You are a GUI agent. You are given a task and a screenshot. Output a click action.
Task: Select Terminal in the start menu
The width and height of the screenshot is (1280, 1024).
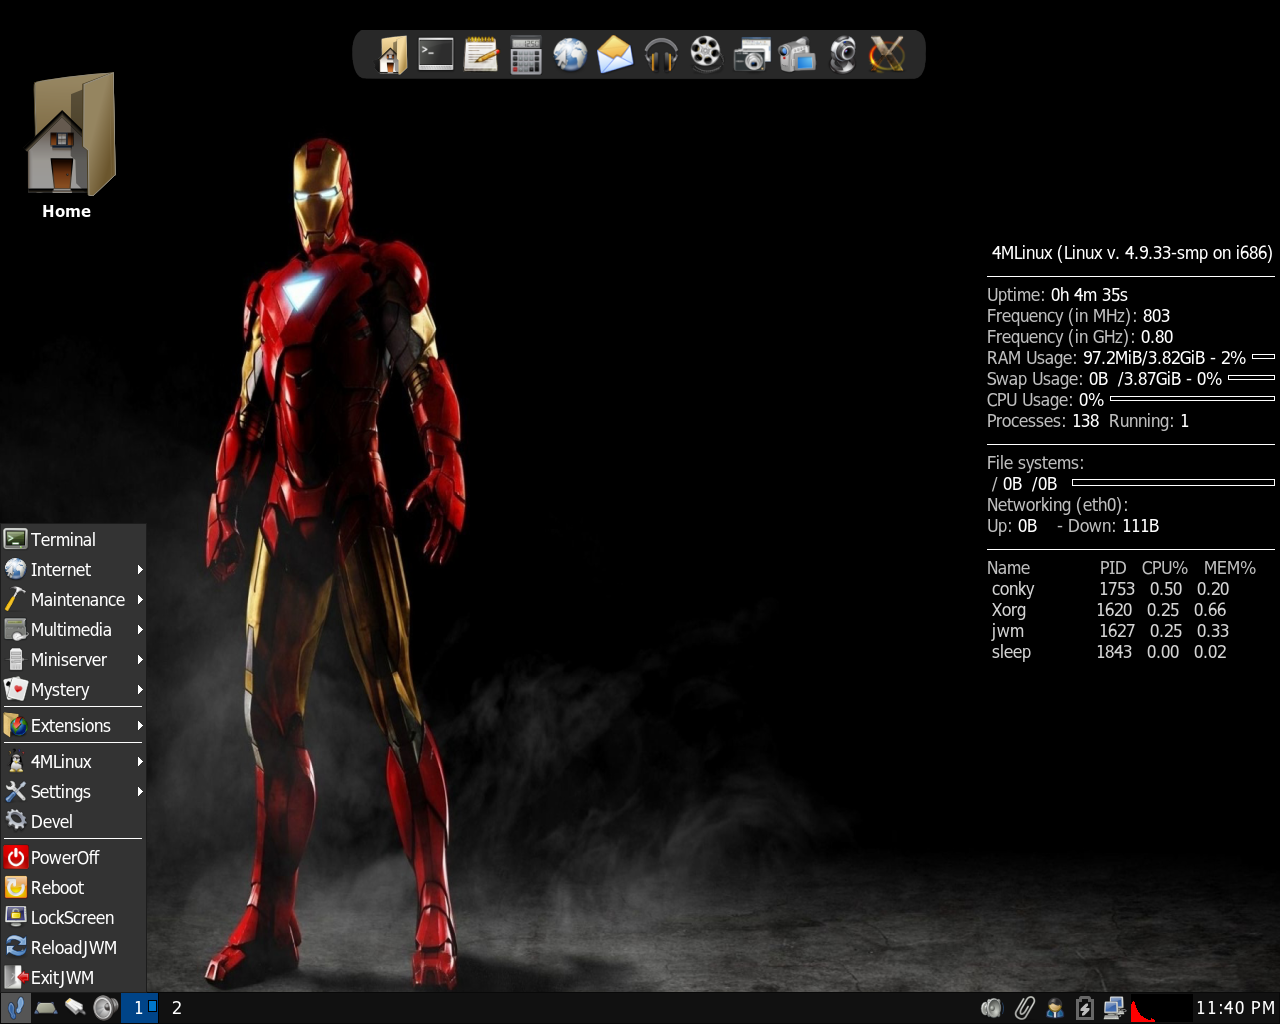pos(73,539)
